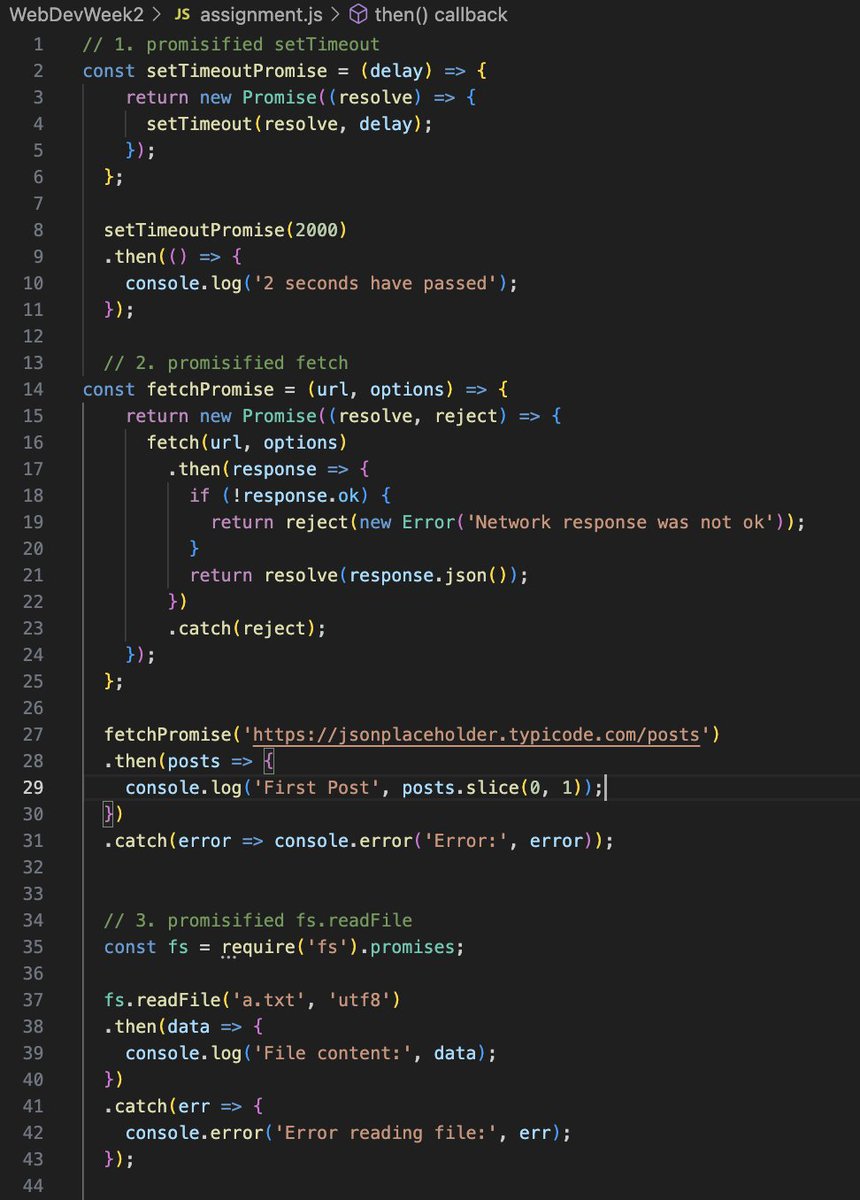Open the then() callback breadcrumb
This screenshot has width=860, height=1200.
tap(440, 15)
